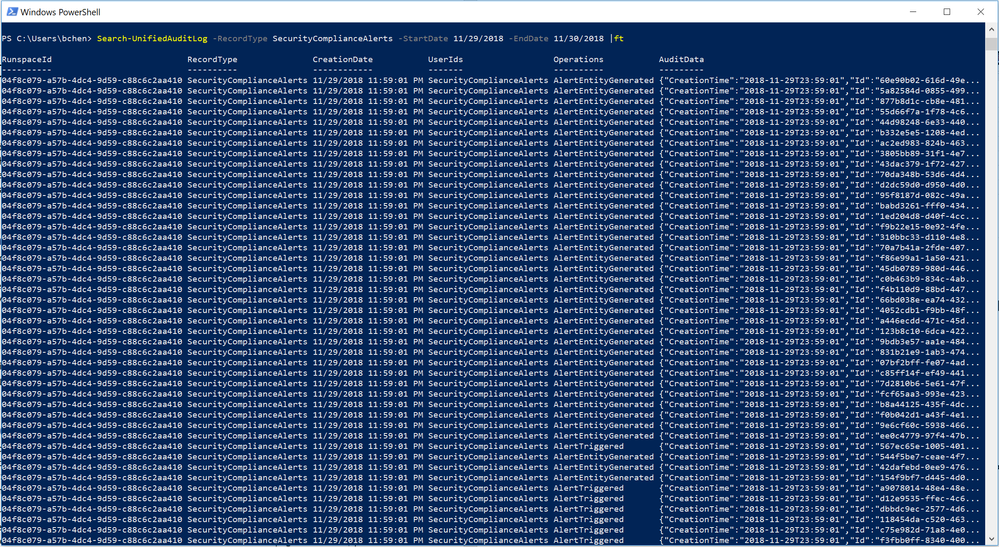Click AuditData entry with Id 9e6cf60c-5938-466
Image resolution: width=999 pixels, height=547 pixels.
820,425
